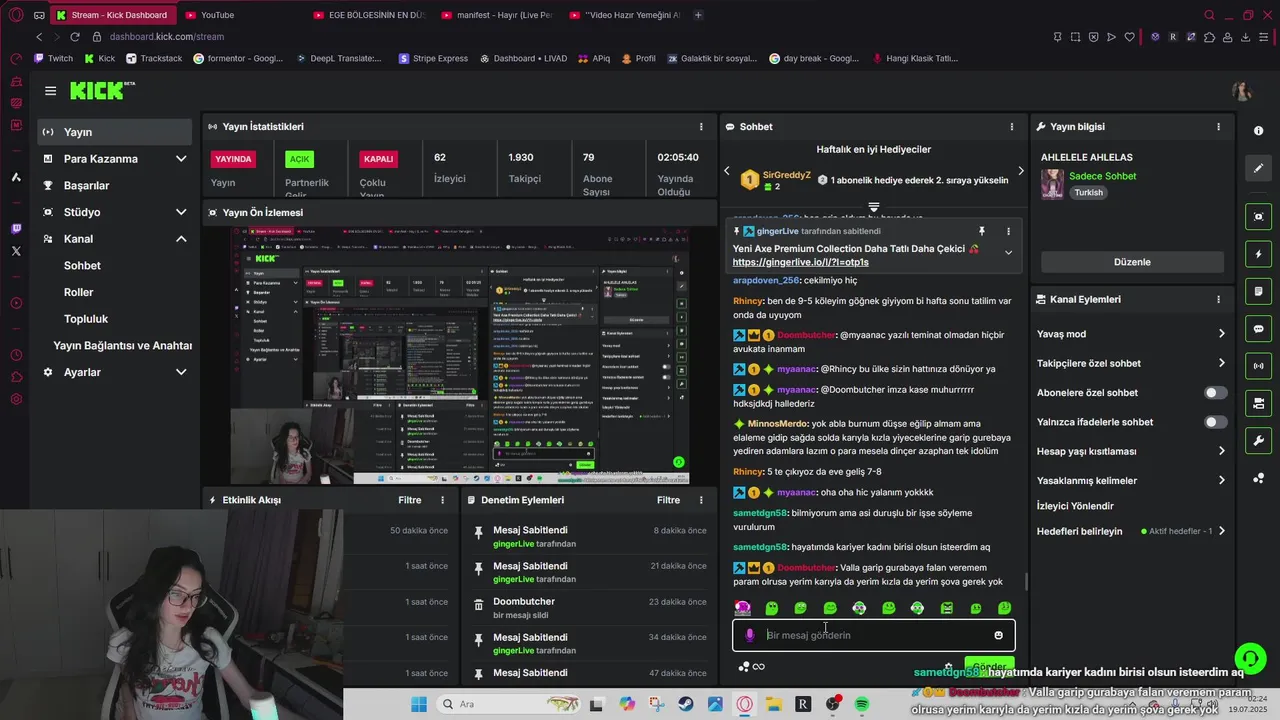The image size is (1280, 720).
Task: Open pinned message three-dot options
Action: [x=1008, y=231]
